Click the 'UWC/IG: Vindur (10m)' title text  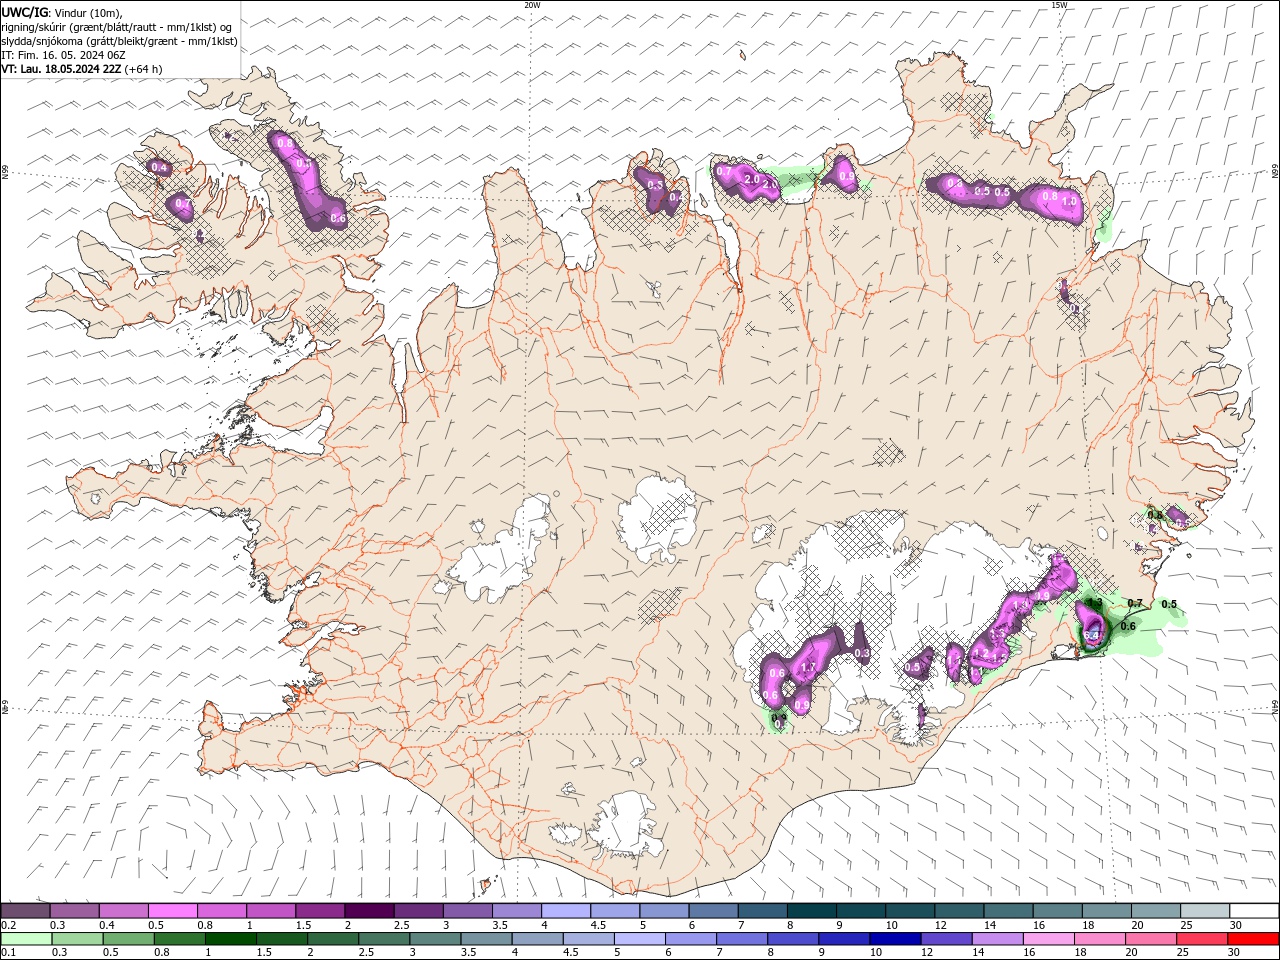click(60, 12)
